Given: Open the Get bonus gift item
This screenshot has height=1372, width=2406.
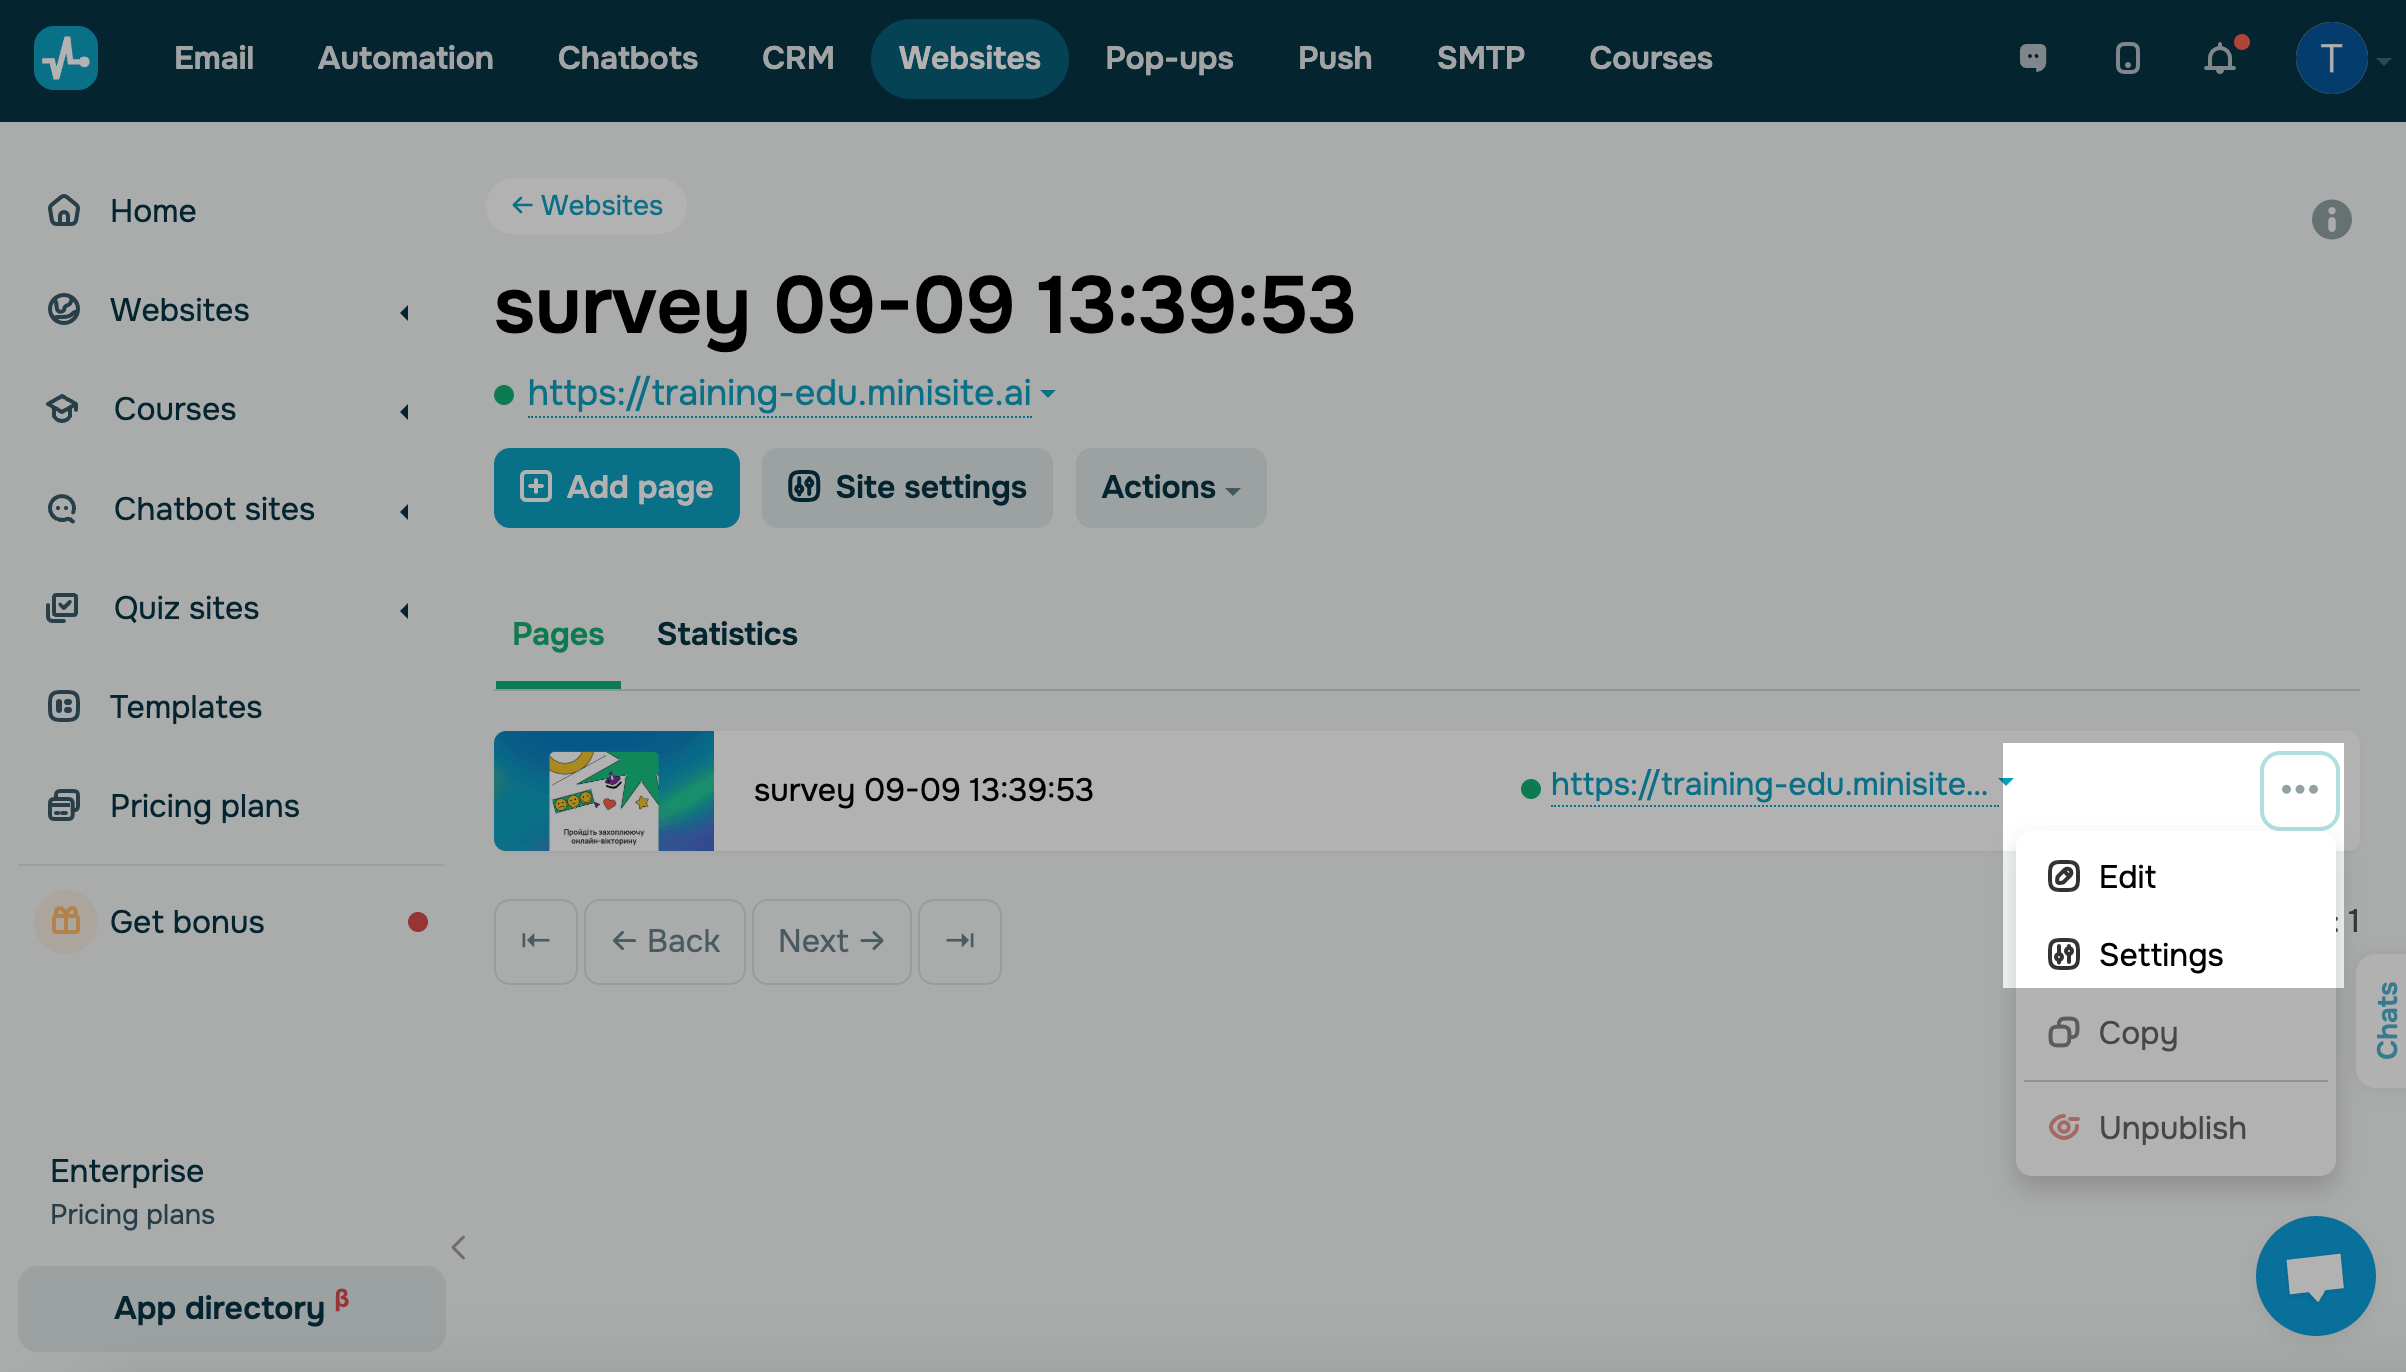Looking at the screenshot, I should (186, 922).
